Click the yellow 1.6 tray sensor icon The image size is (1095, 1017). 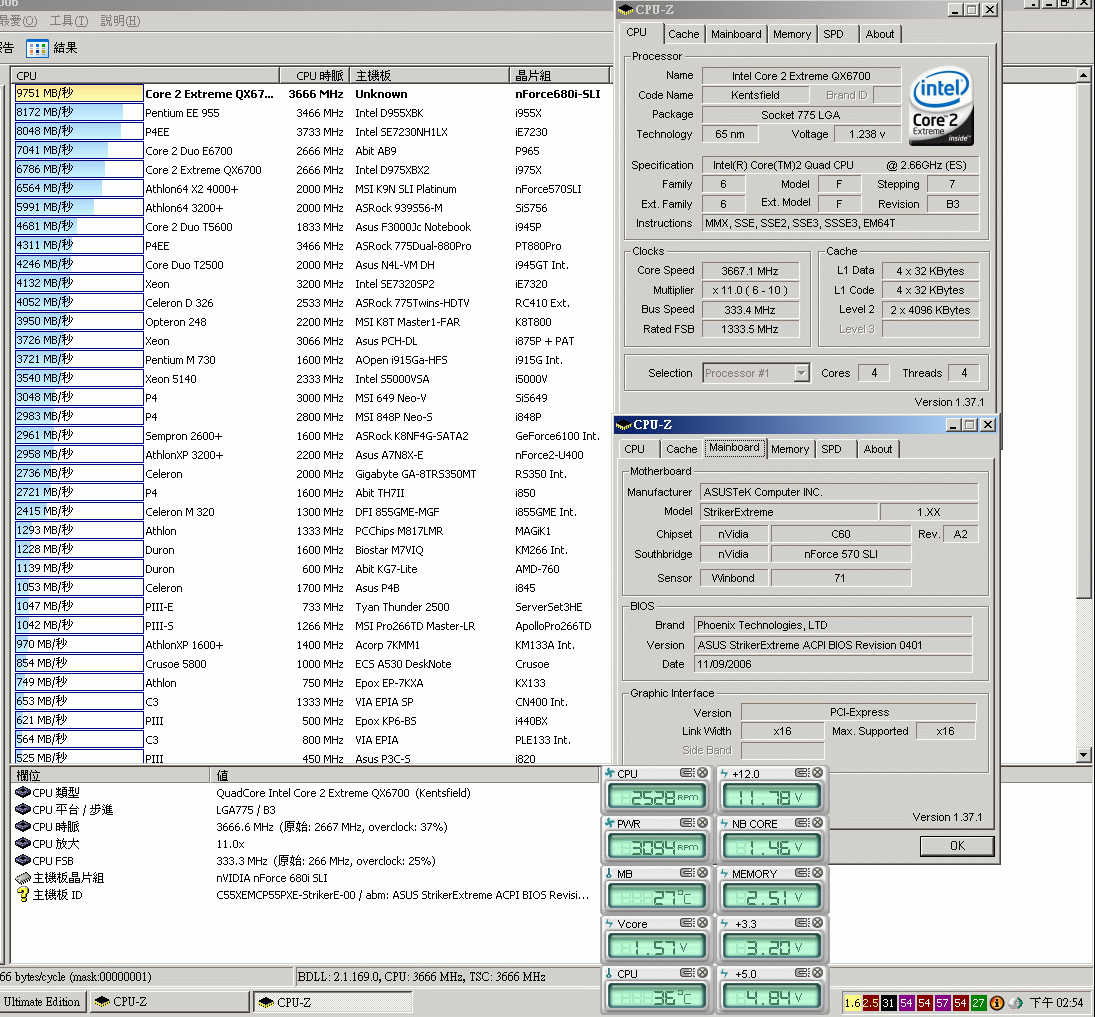pos(852,1003)
